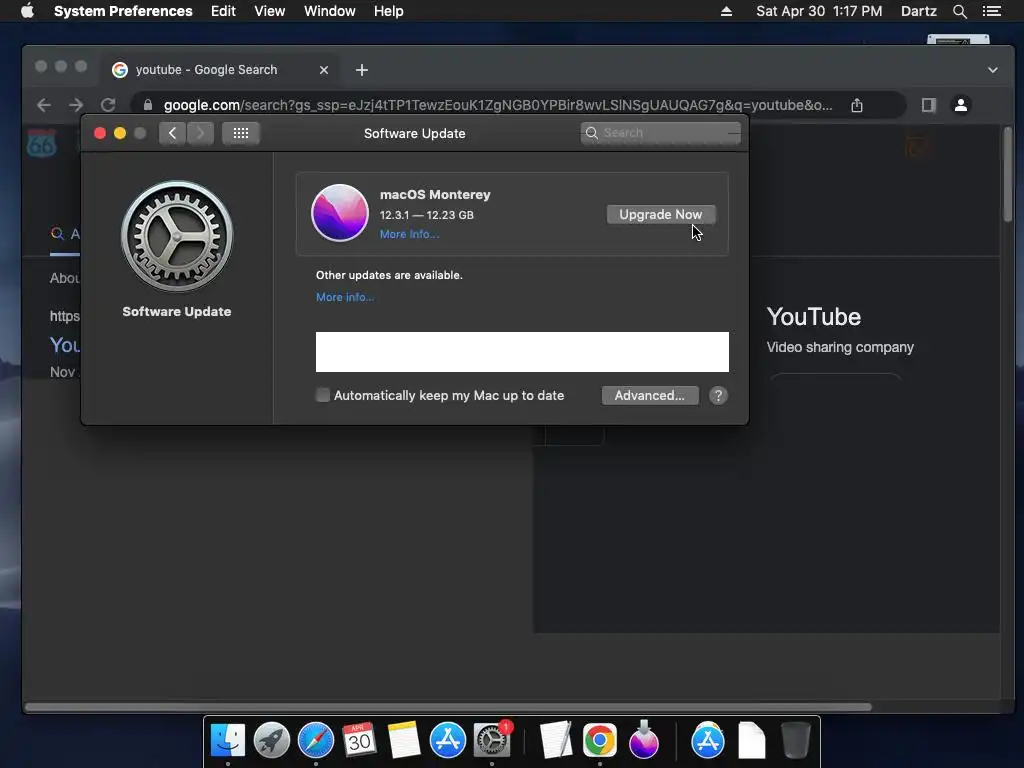Screen dimensions: 1024x768
Task: Open the Window menu
Action: coord(330,11)
